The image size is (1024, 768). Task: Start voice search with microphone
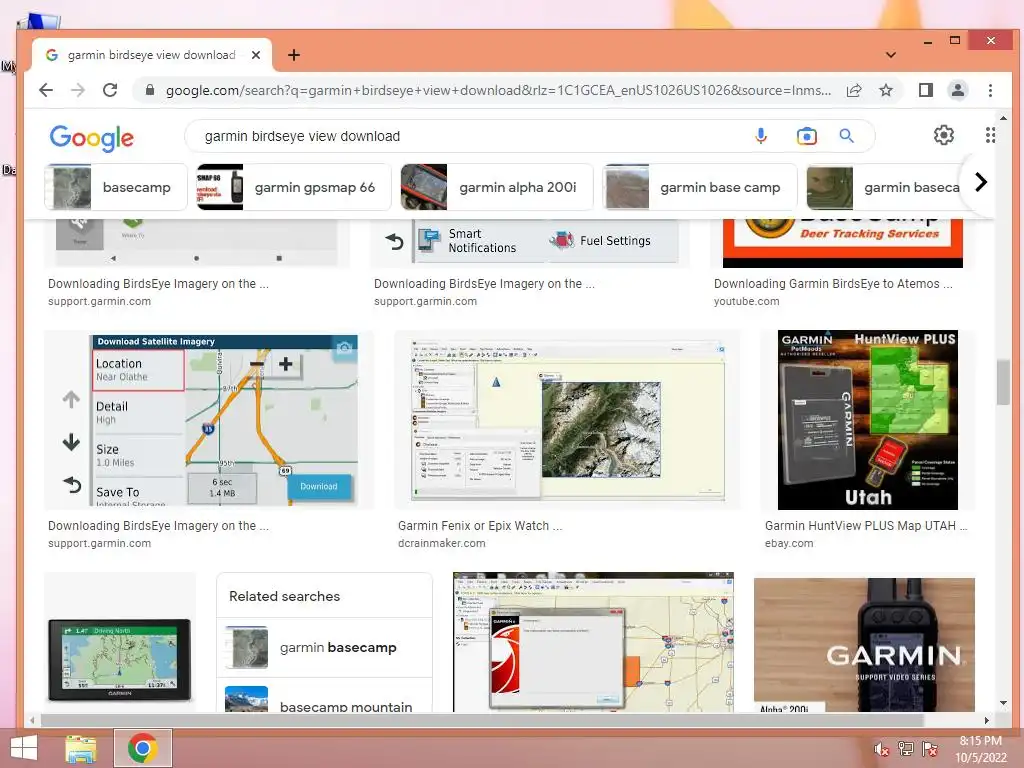tap(761, 136)
